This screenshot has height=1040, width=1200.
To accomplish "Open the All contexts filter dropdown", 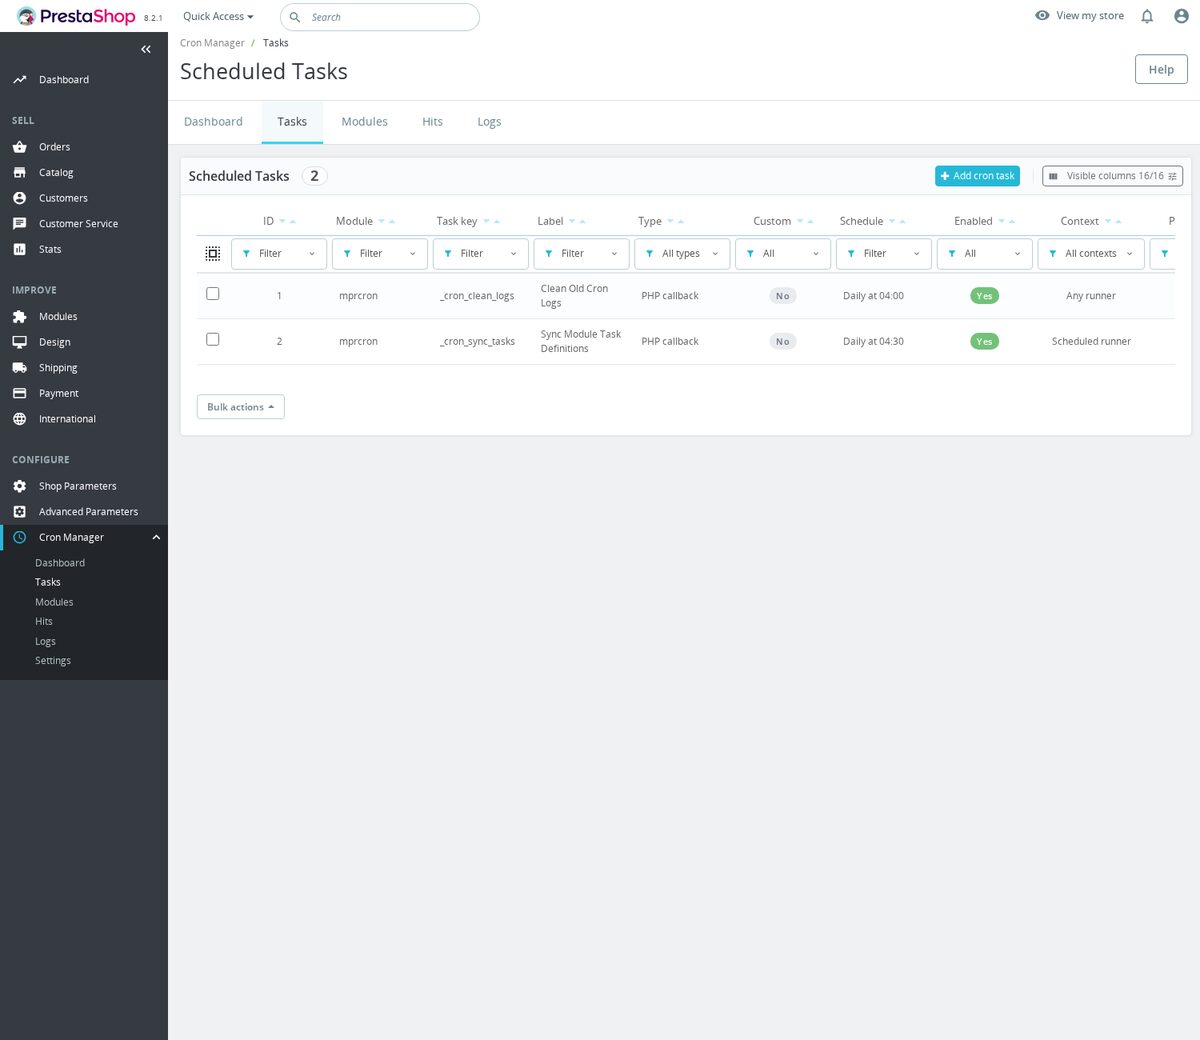I will pos(1091,254).
